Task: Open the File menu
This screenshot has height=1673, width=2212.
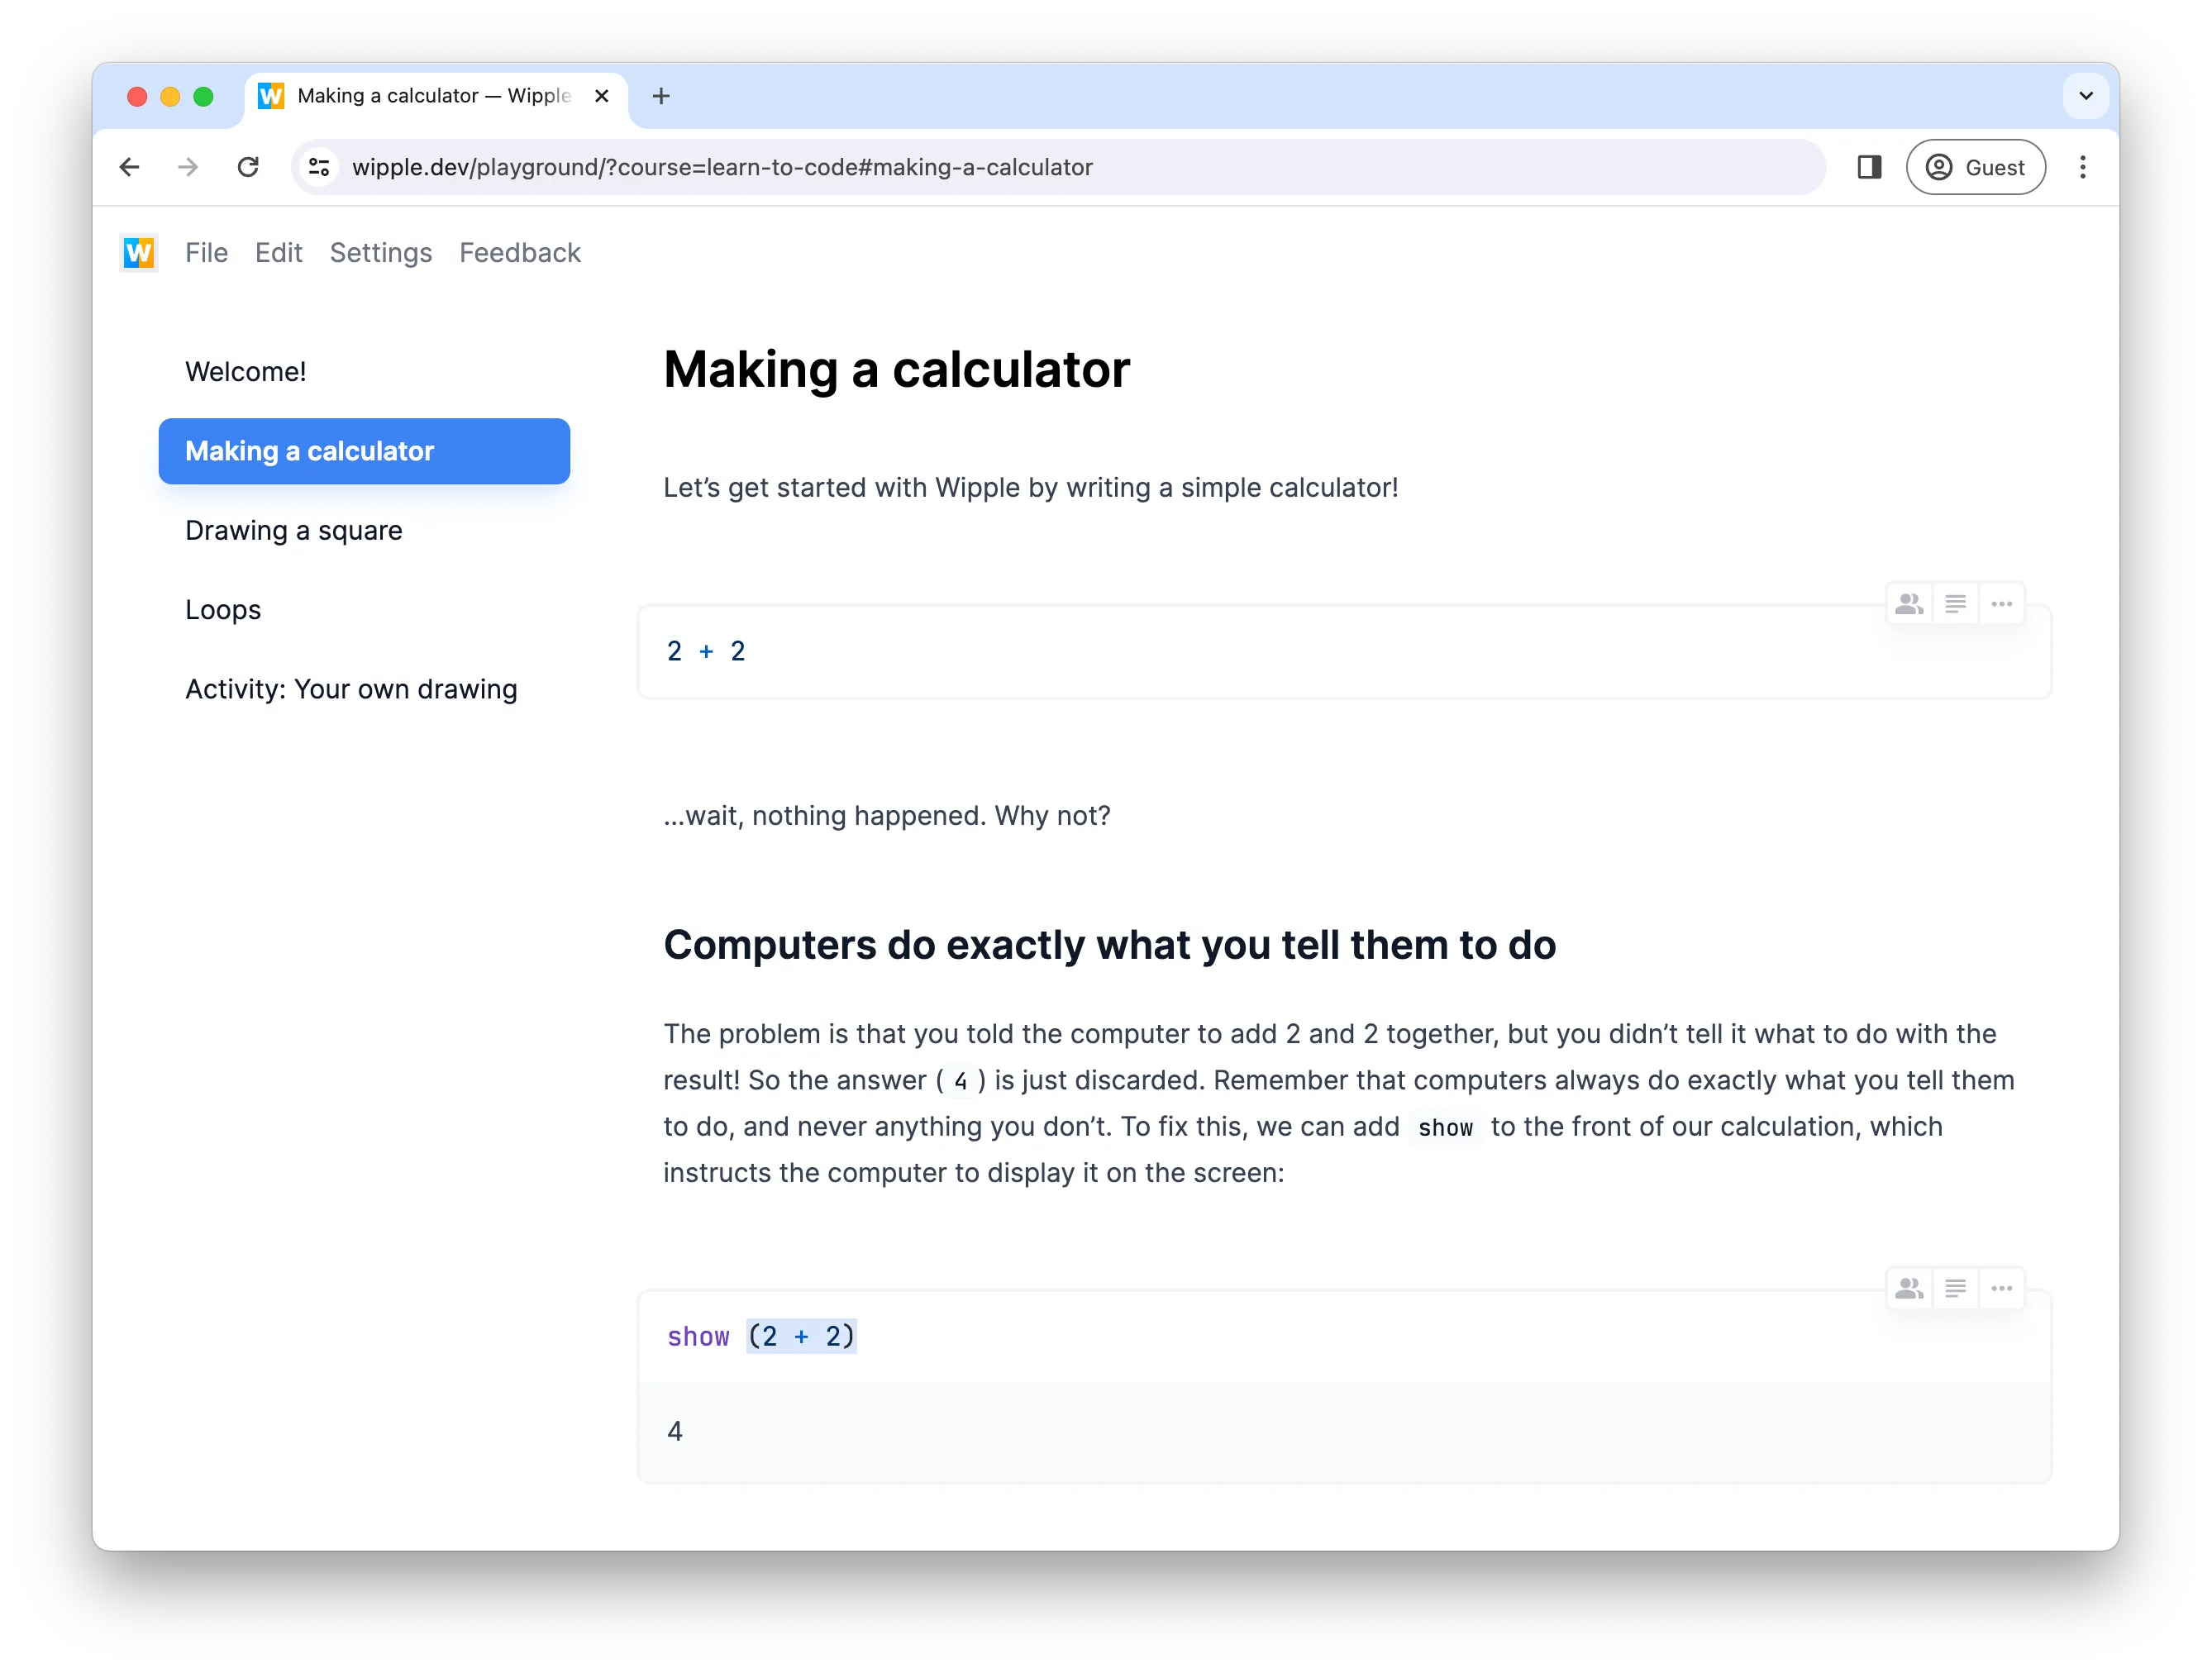Action: pyautogui.click(x=206, y=253)
